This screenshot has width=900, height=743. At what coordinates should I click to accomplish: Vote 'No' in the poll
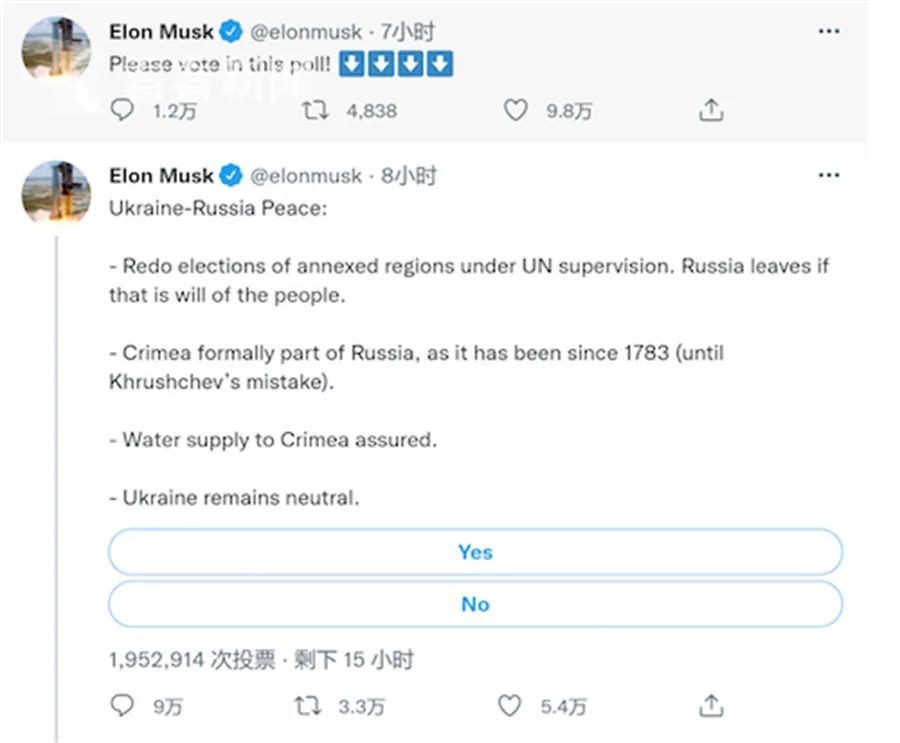pos(475,604)
